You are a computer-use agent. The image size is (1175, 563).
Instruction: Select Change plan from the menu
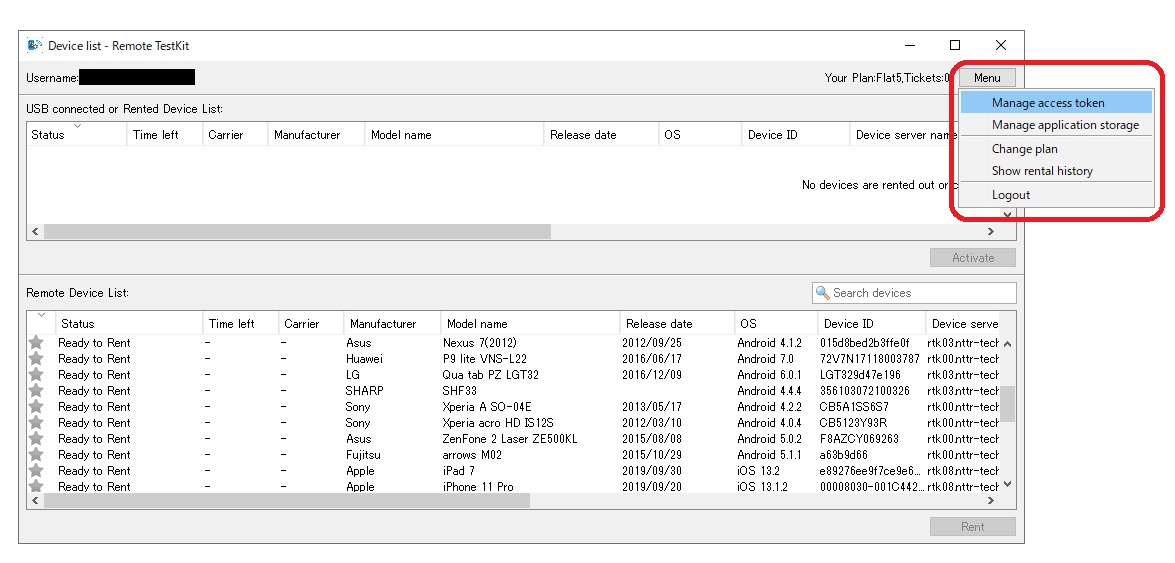(1057, 148)
